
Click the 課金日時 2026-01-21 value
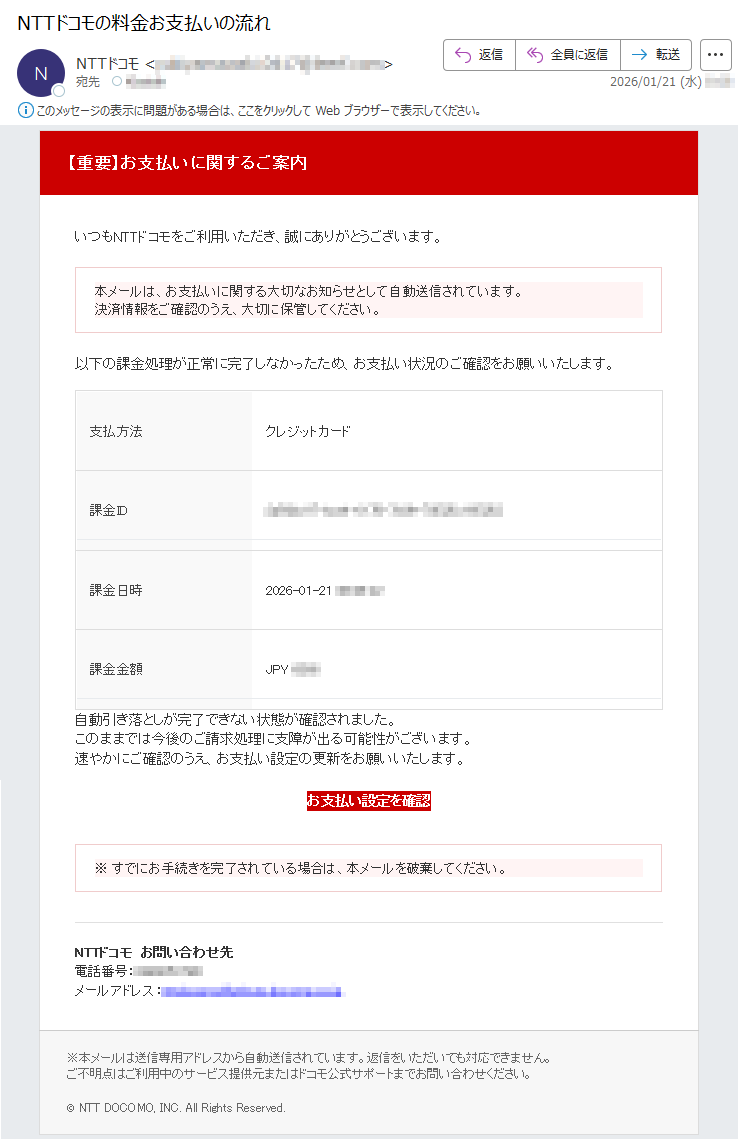click(x=325, y=591)
